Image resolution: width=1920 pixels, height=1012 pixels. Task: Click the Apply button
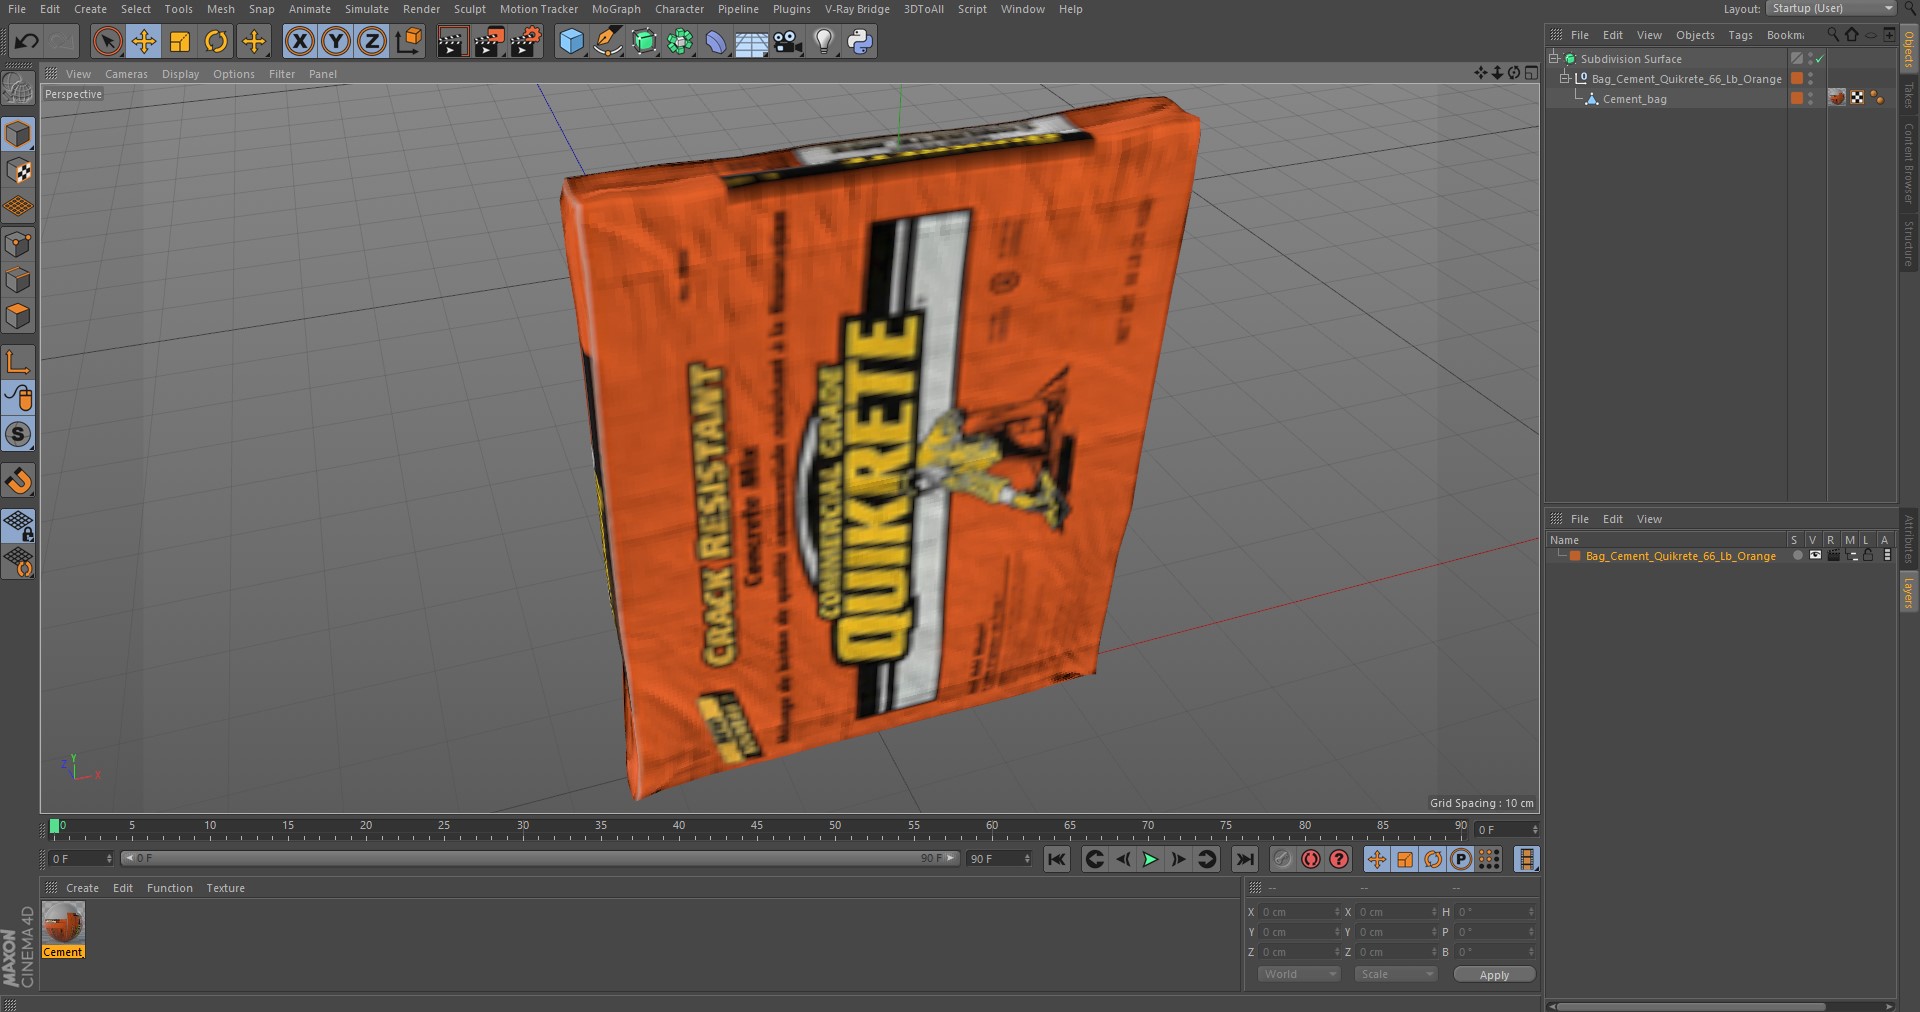point(1494,975)
